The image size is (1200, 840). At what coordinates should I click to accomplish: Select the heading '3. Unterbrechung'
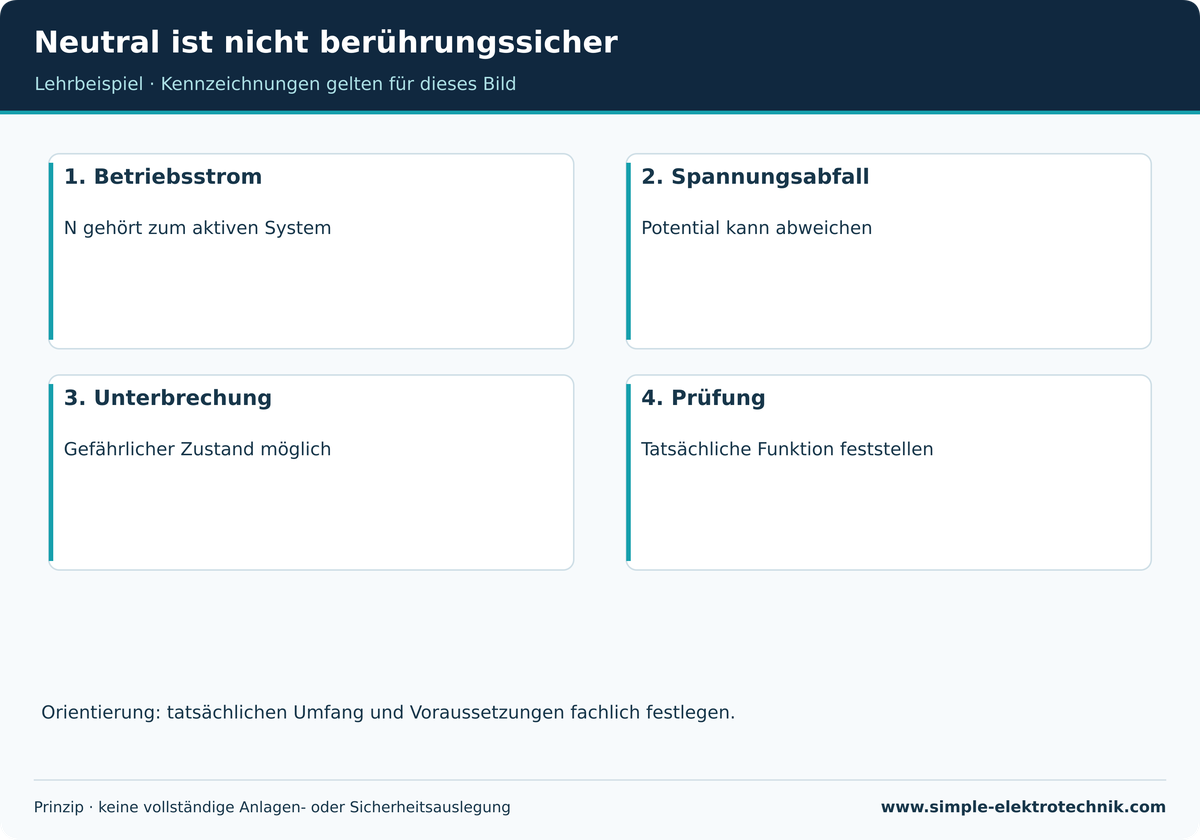click(x=168, y=398)
